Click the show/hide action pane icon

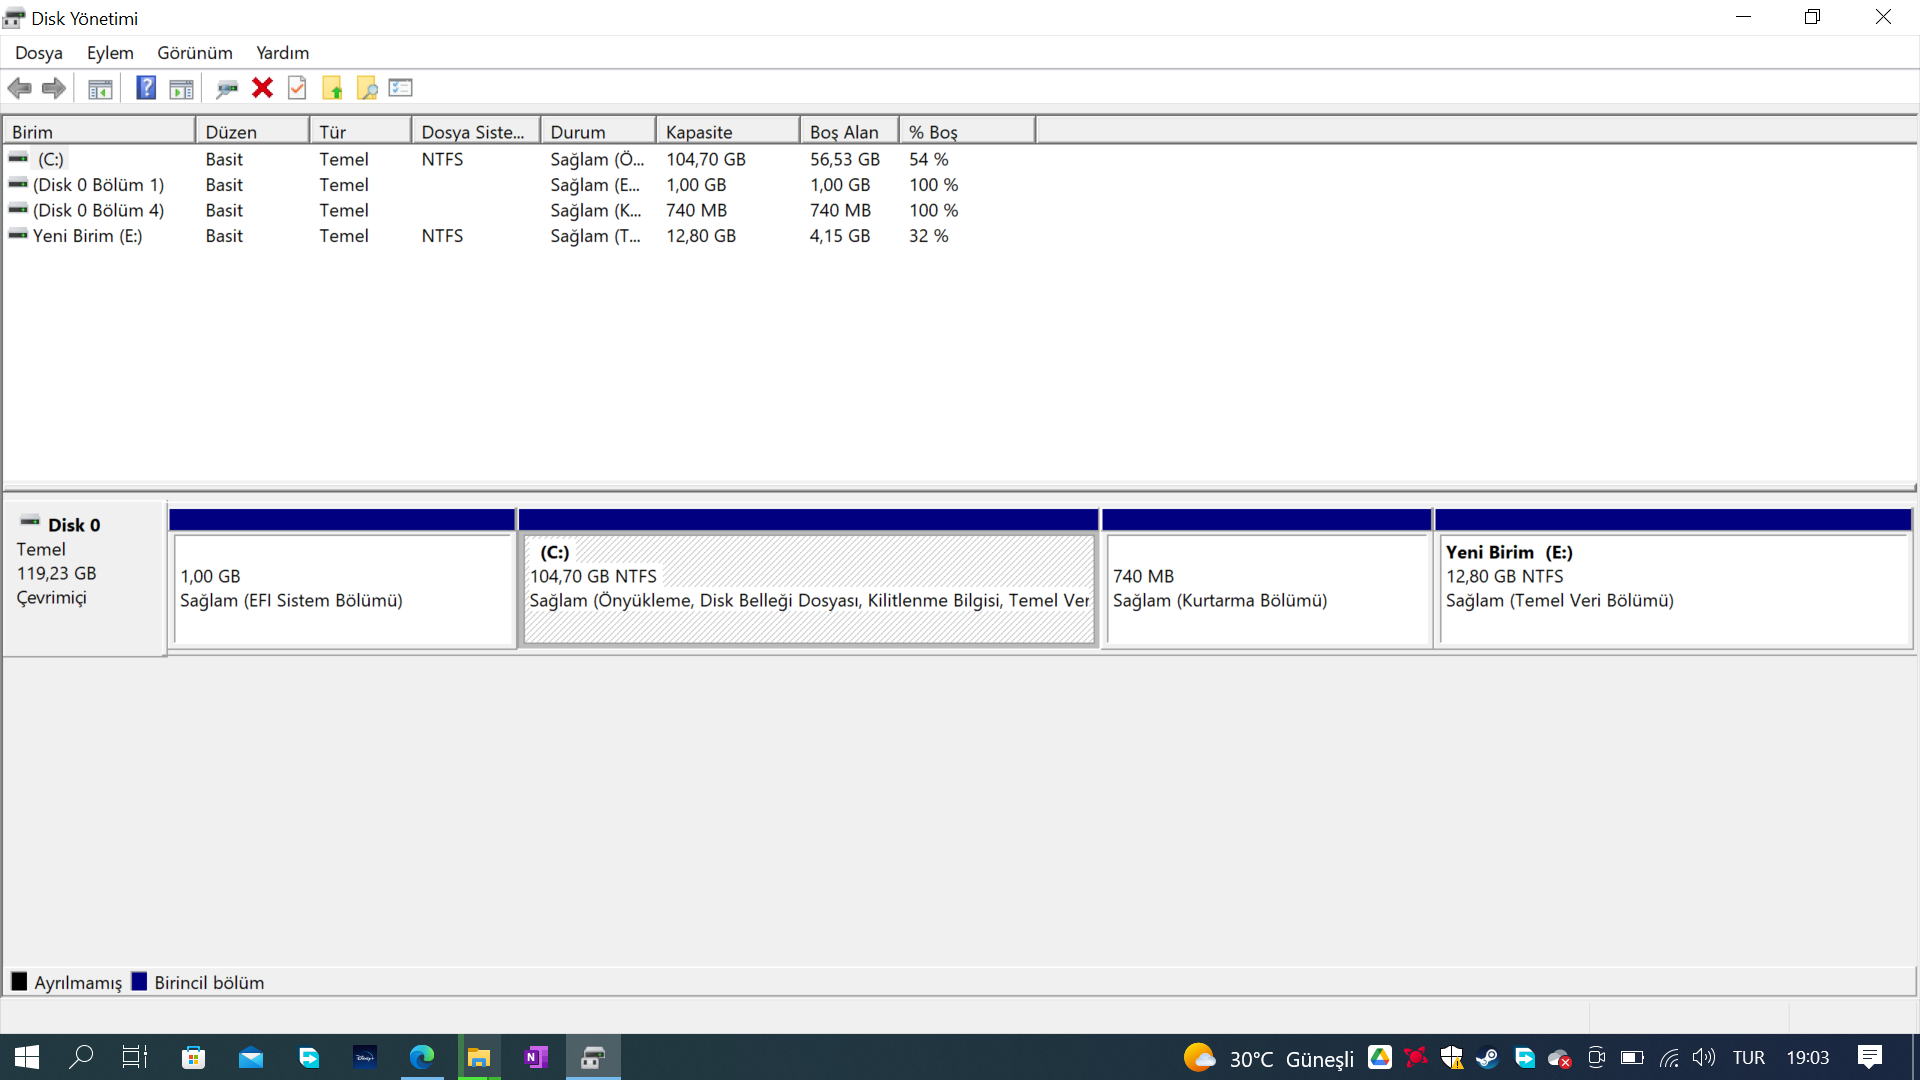[181, 88]
